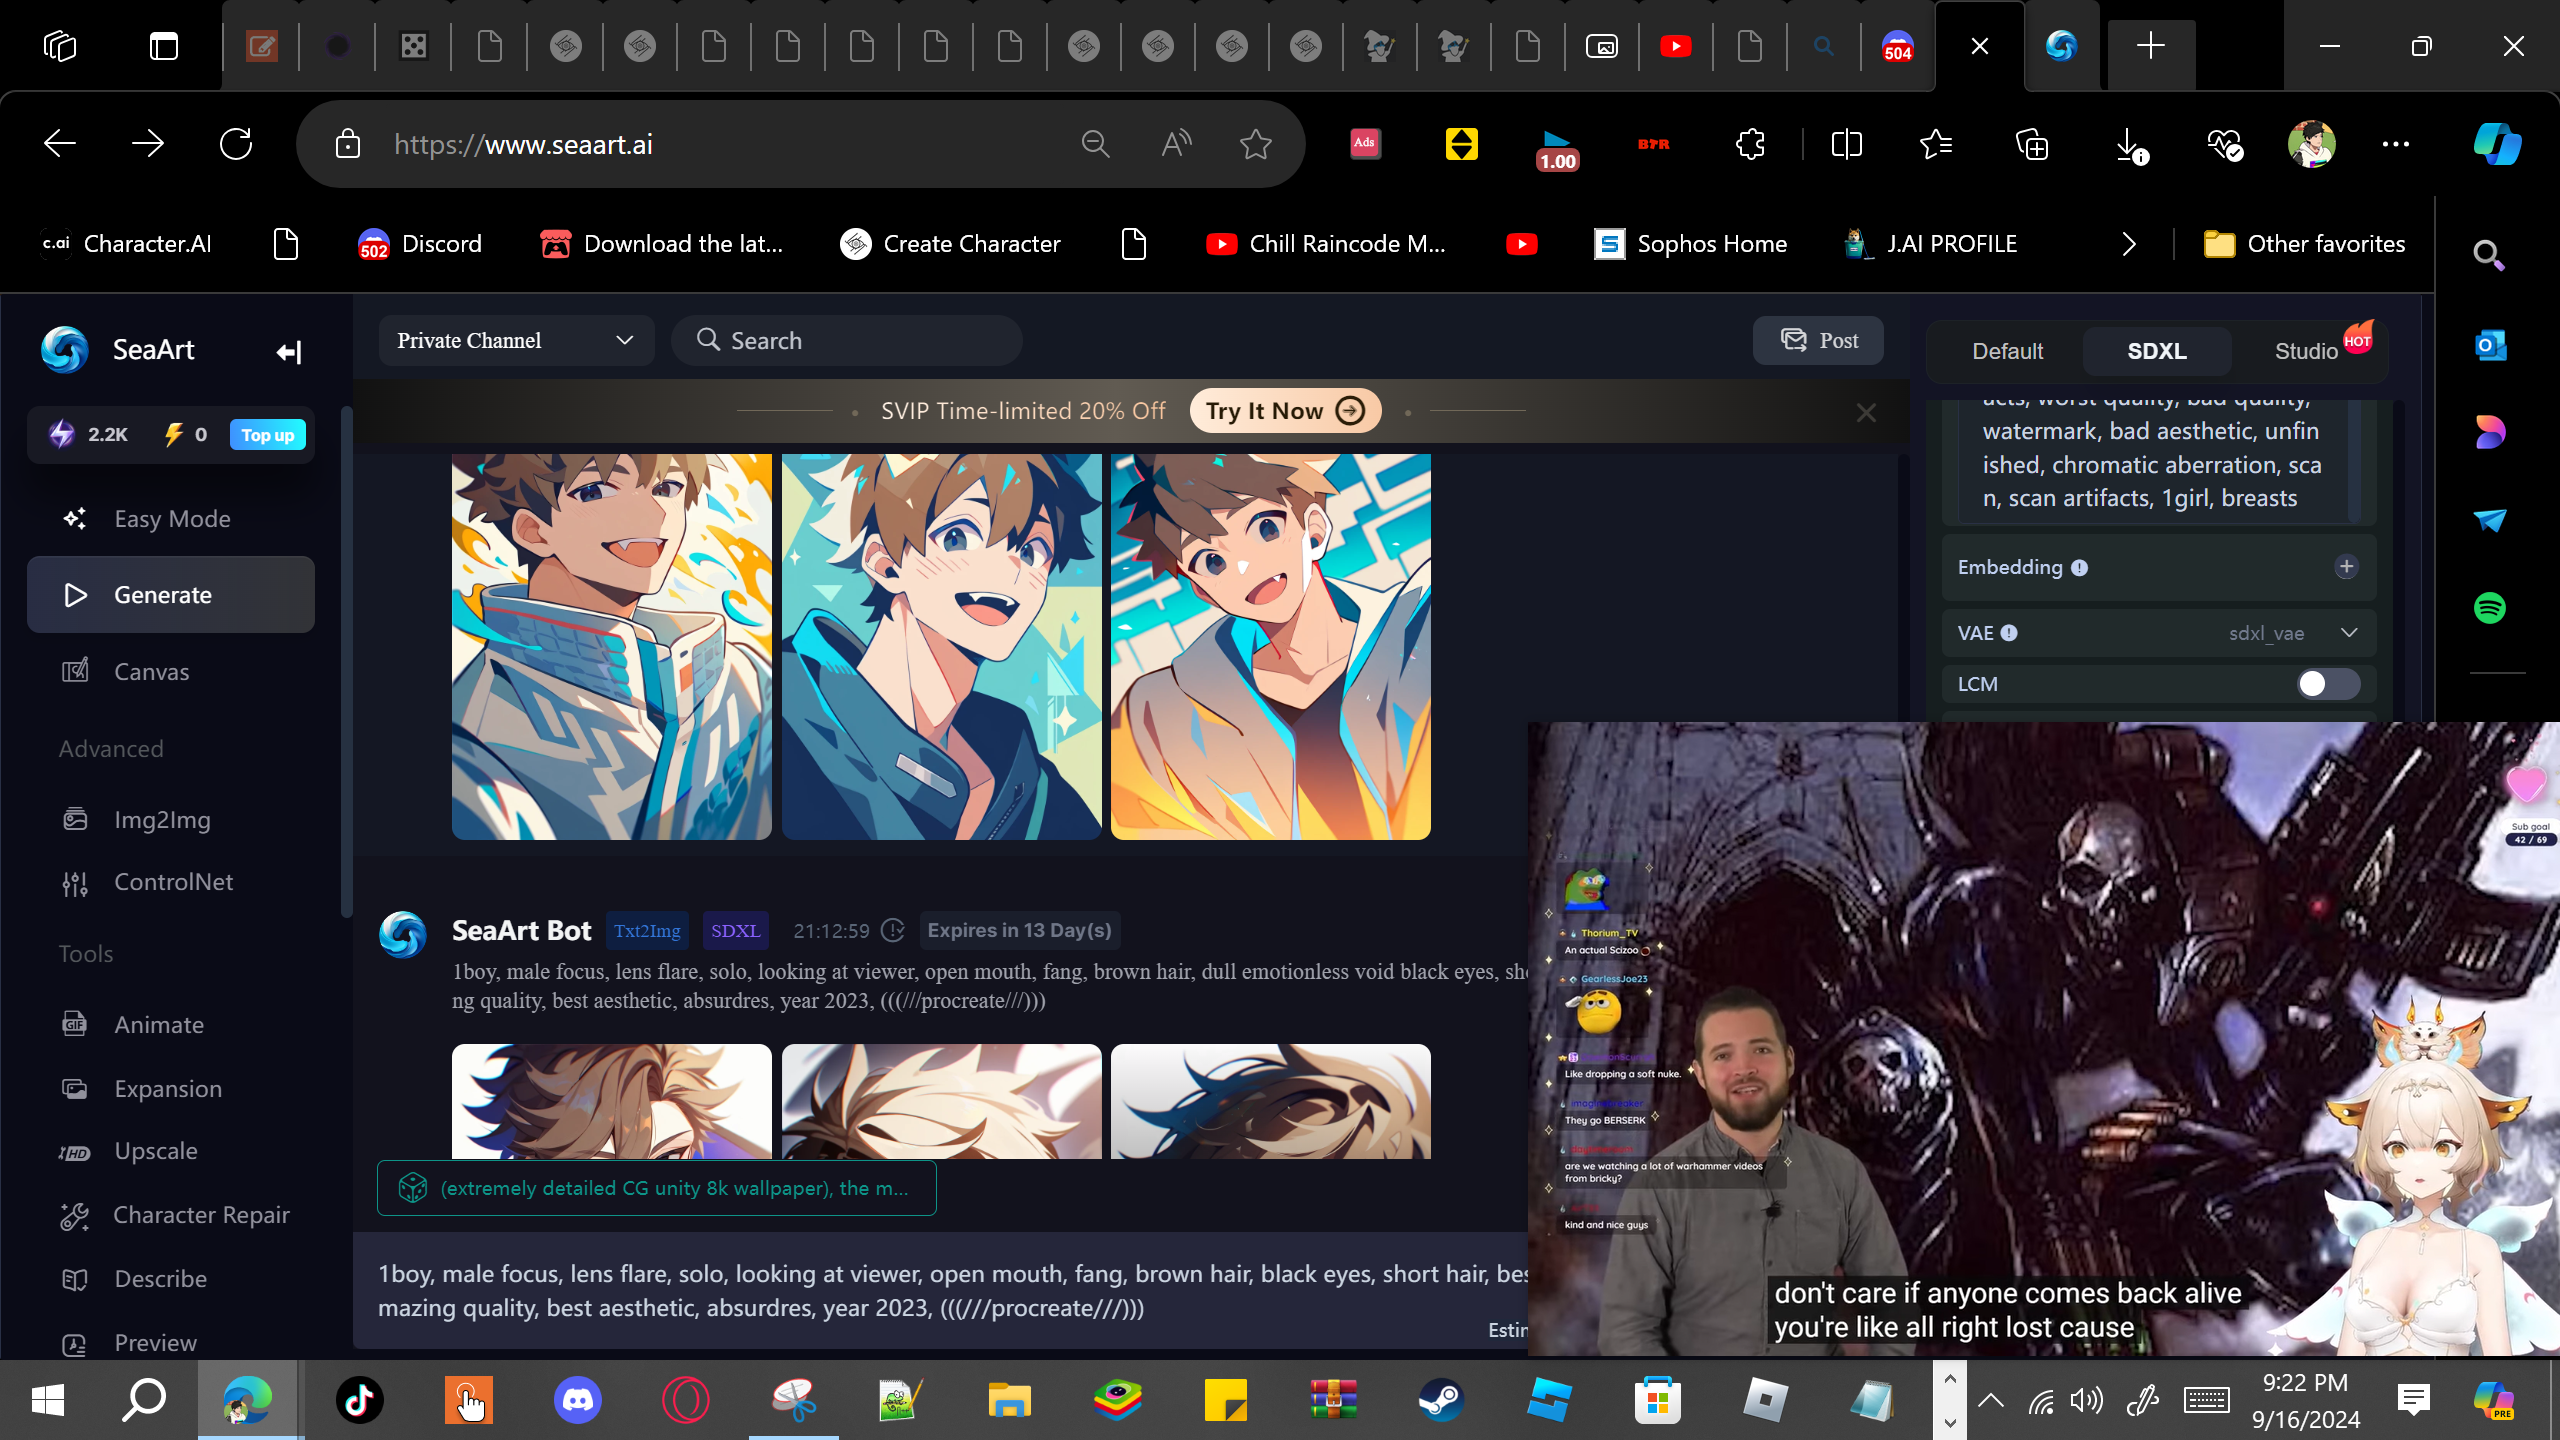This screenshot has height=1440, width=2560.
Task: Open a new browser tab
Action: tap(2151, 46)
